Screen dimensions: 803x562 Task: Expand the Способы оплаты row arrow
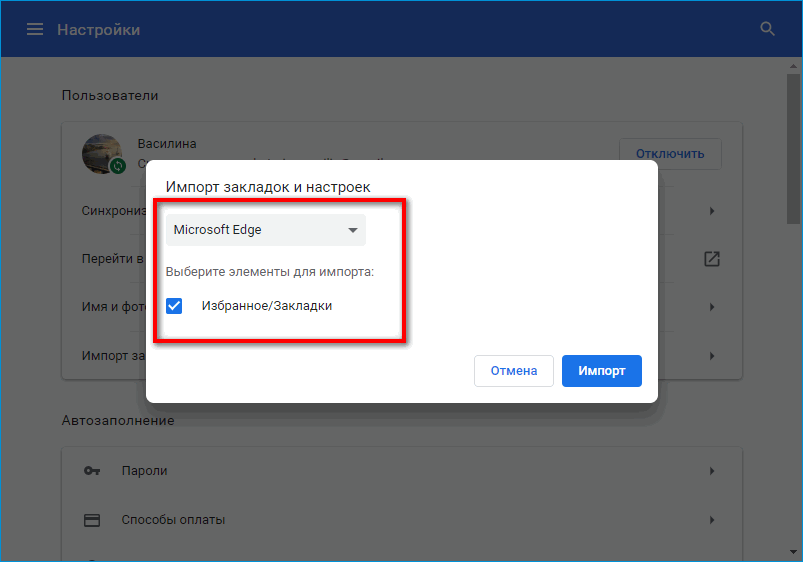click(712, 520)
